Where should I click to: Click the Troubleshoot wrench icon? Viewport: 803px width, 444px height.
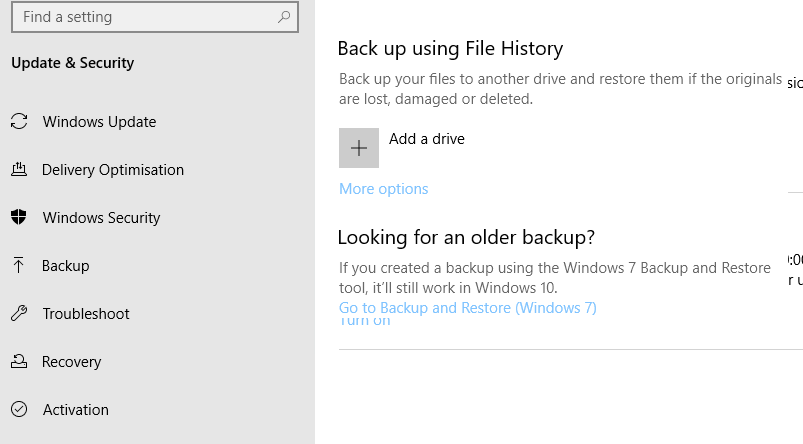(x=19, y=313)
